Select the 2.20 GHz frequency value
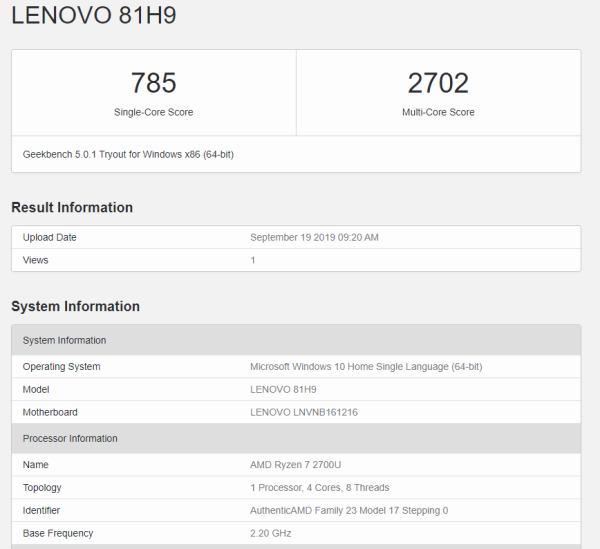This screenshot has width=600, height=549. click(x=271, y=533)
